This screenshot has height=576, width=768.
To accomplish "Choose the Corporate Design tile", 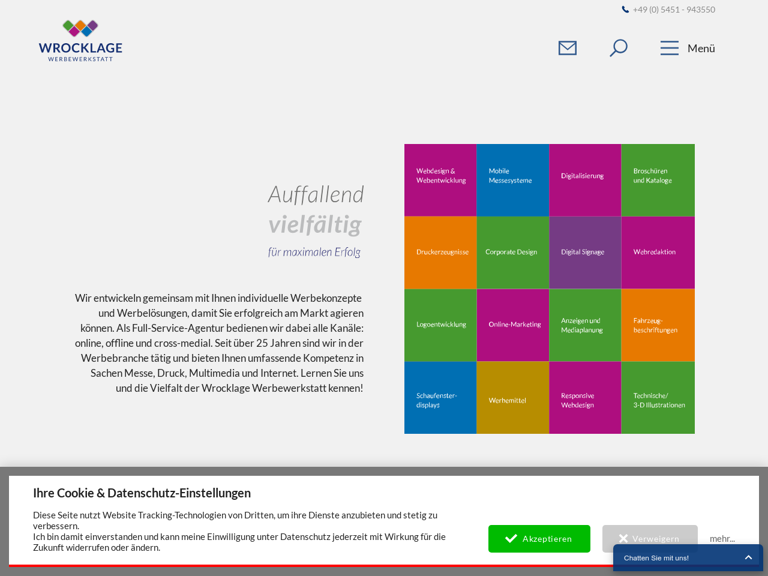I will pyautogui.click(x=512, y=252).
